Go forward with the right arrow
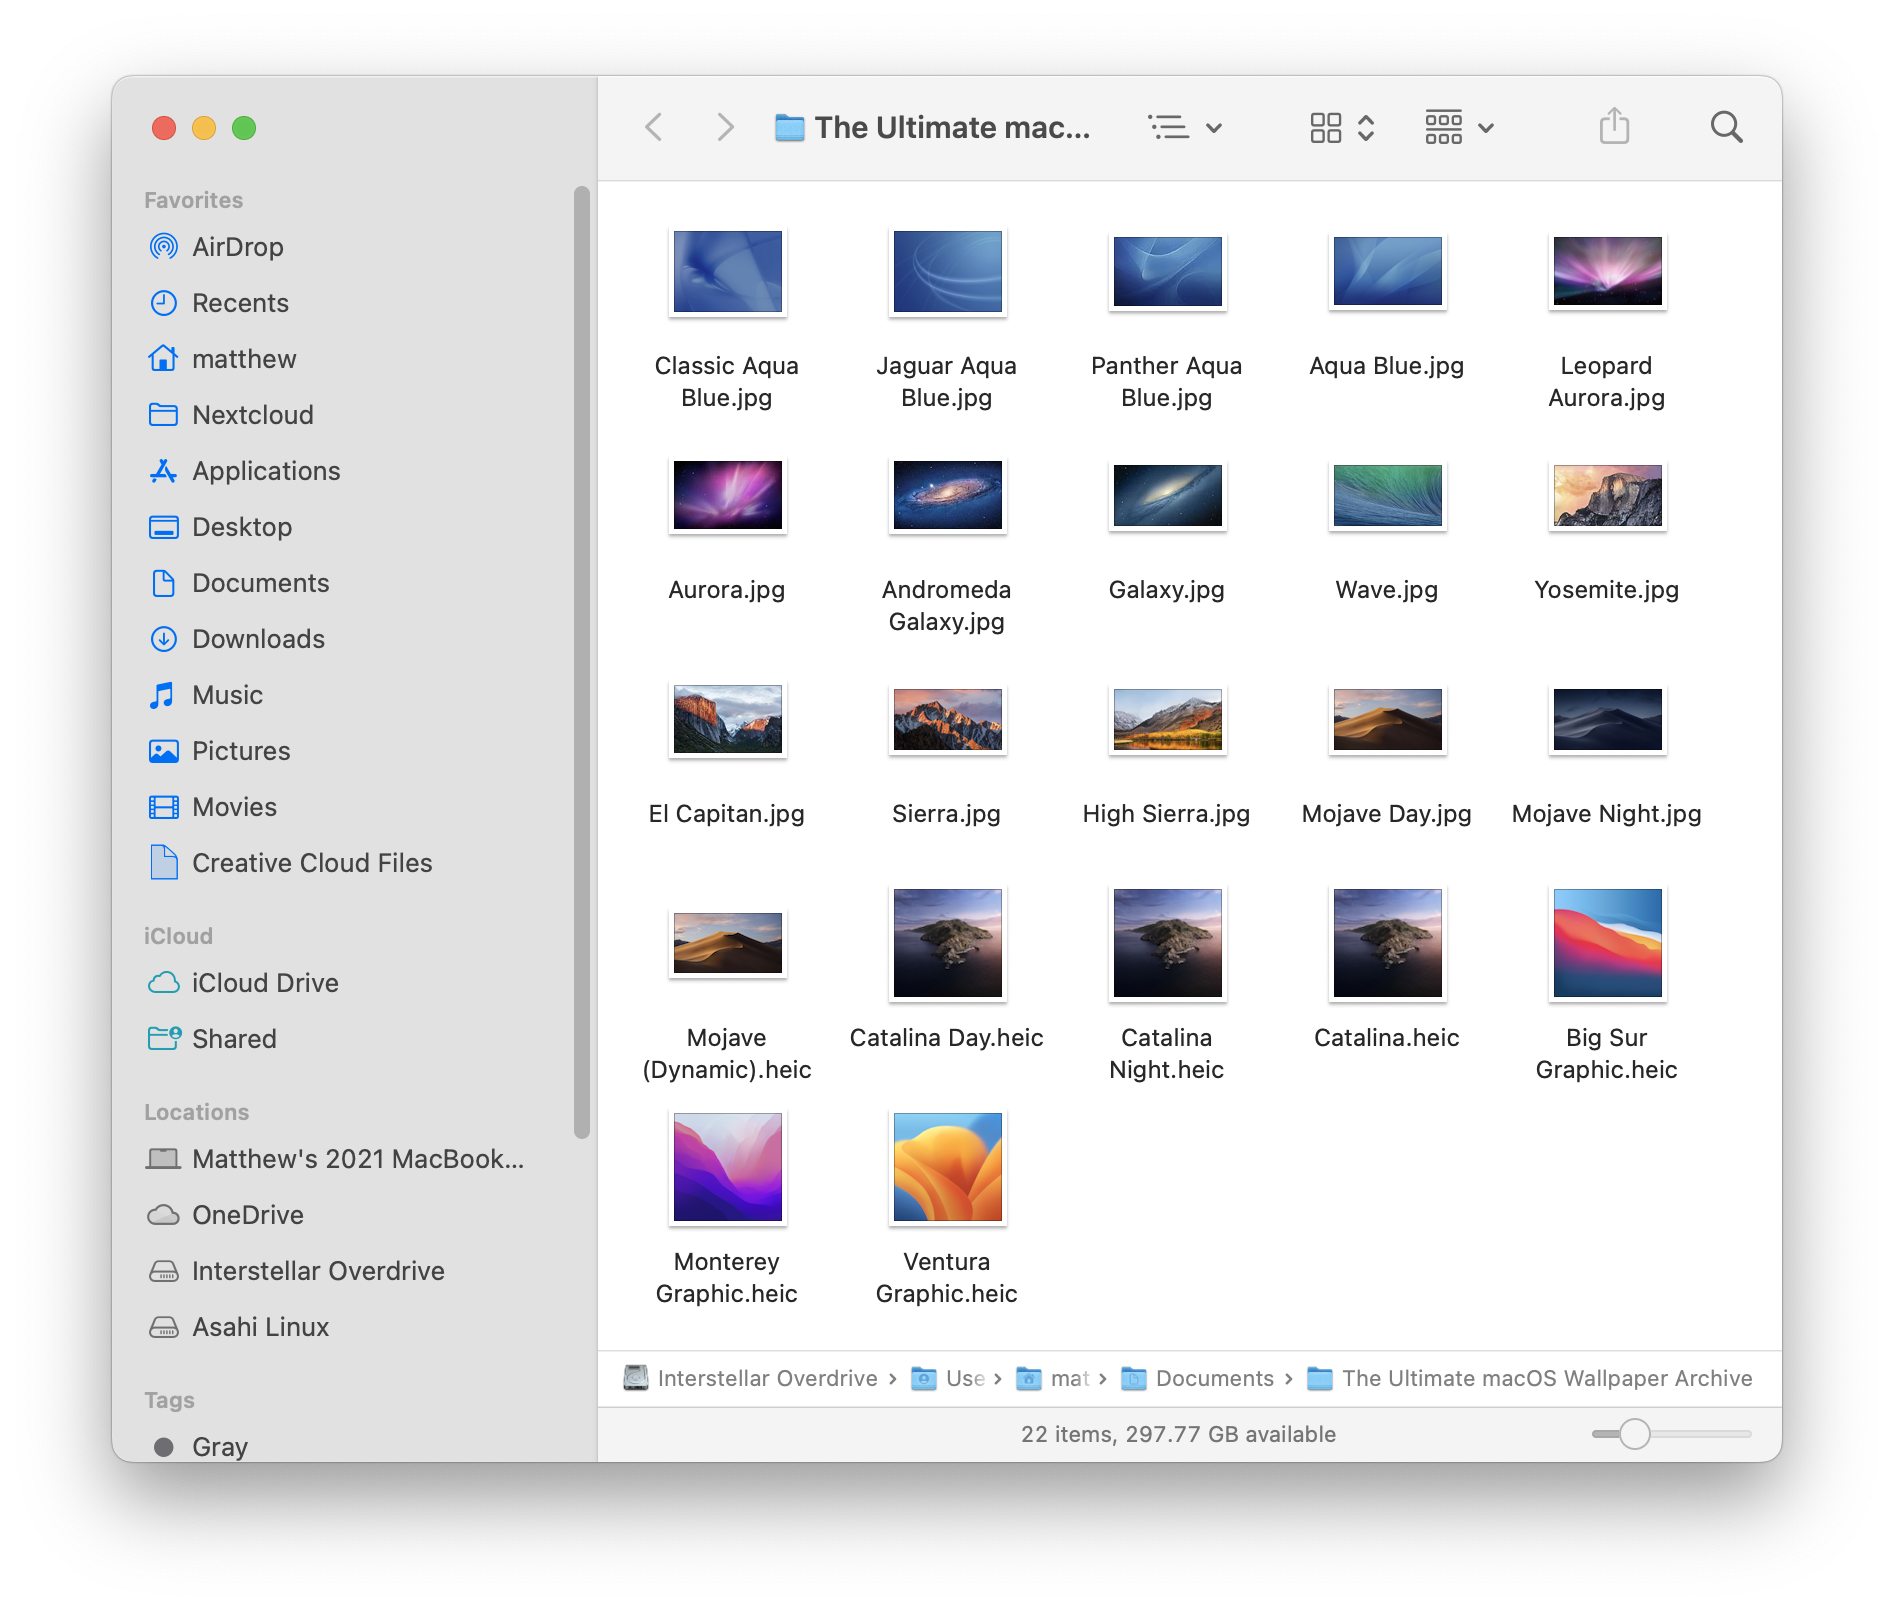This screenshot has width=1894, height=1610. pos(725,127)
